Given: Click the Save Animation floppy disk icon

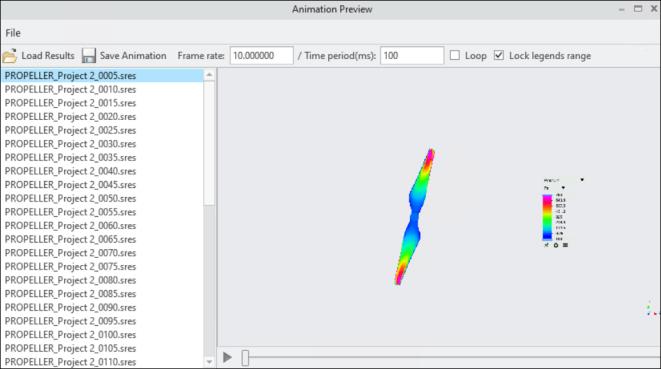Looking at the screenshot, I should click(x=89, y=56).
